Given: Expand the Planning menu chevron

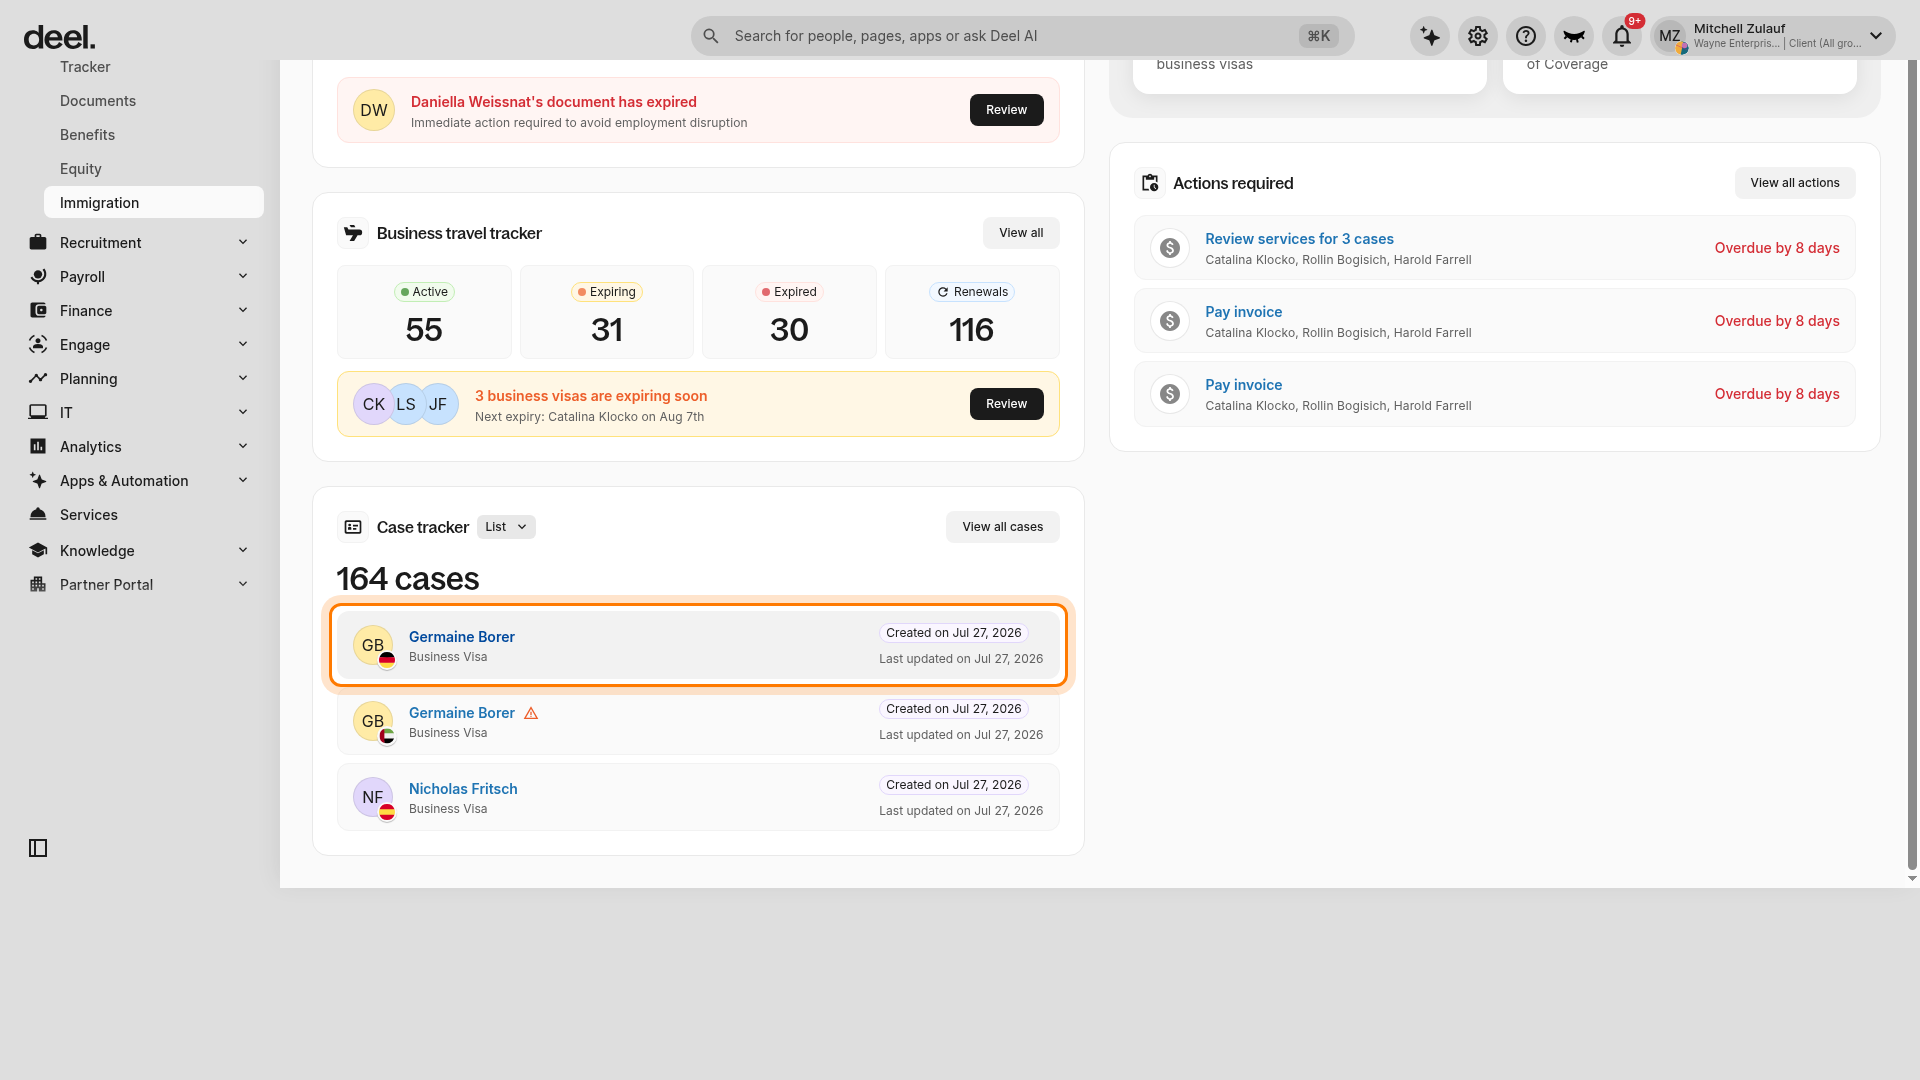Looking at the screenshot, I should tap(243, 378).
